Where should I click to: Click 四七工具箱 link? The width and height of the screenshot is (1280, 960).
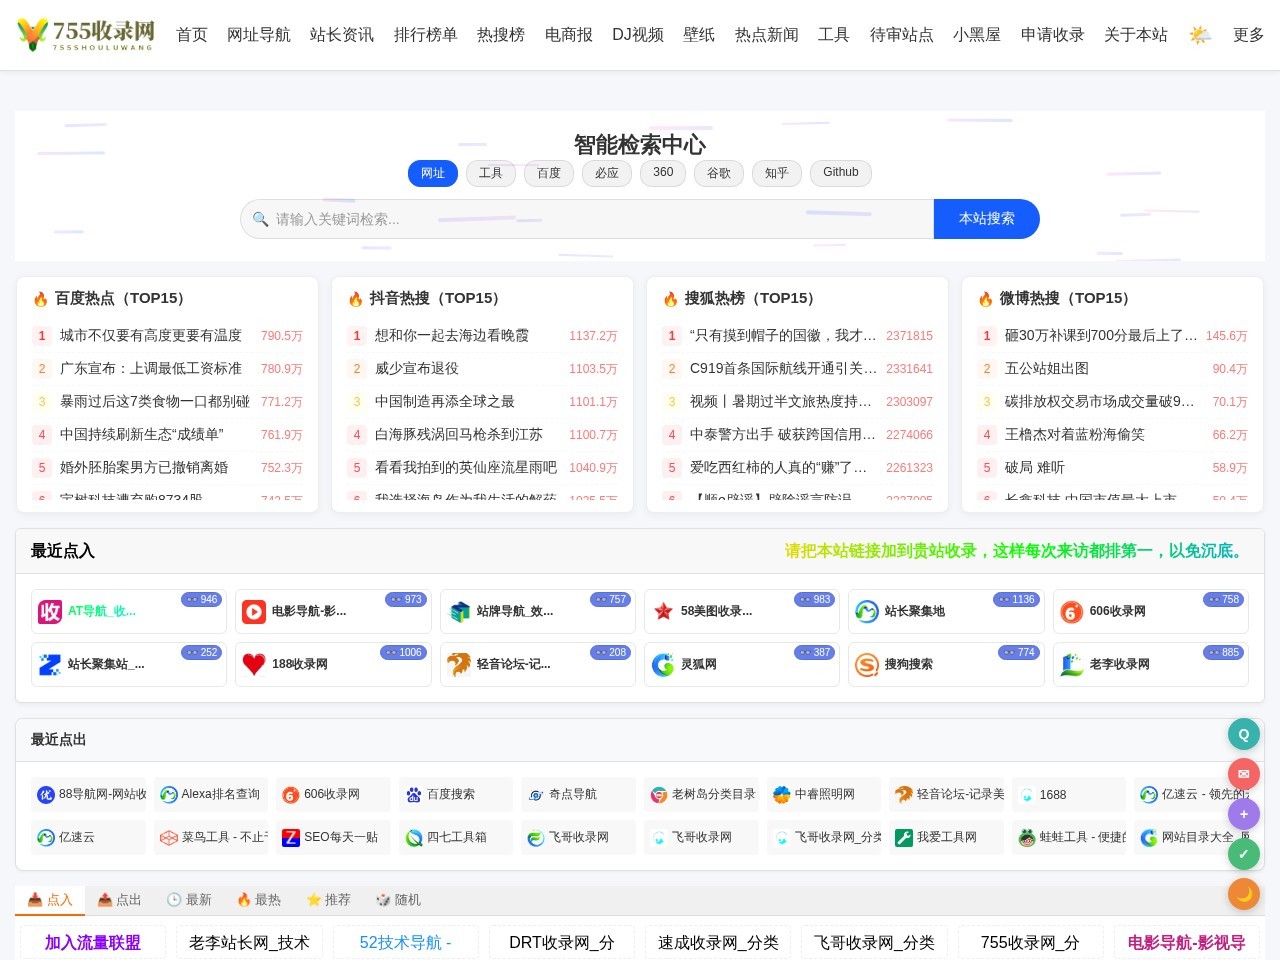tap(457, 838)
